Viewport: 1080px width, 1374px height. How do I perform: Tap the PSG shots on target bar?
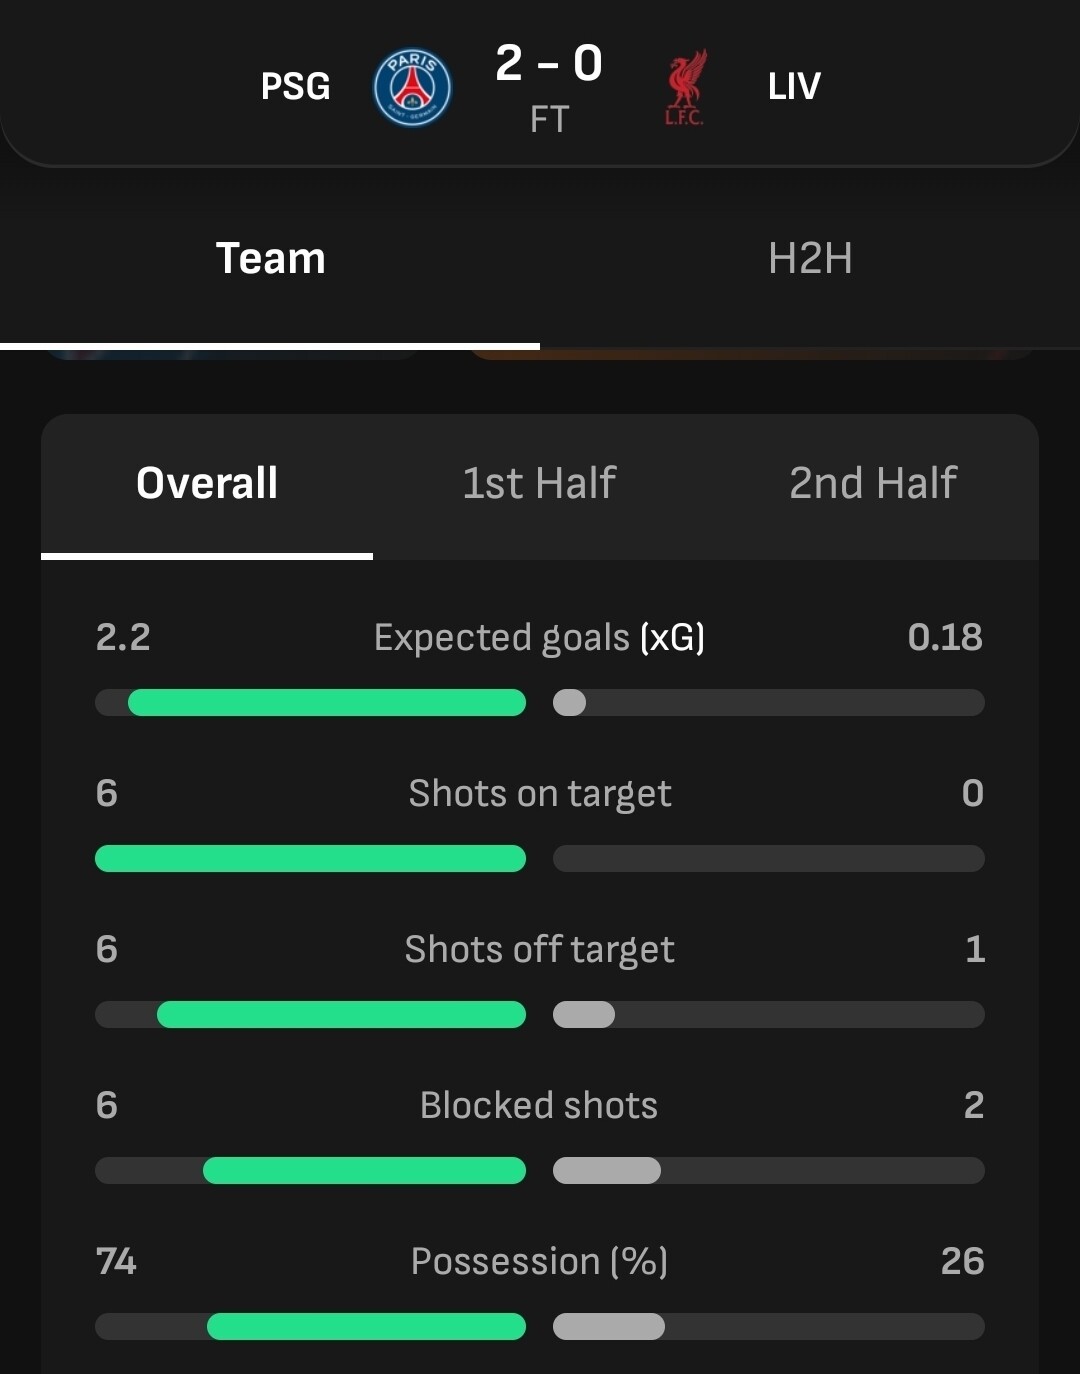pos(310,859)
